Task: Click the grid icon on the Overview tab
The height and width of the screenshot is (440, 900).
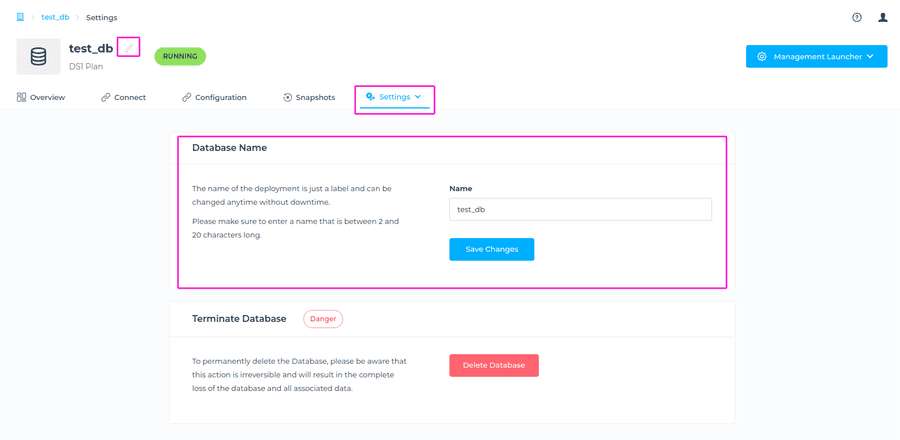Action: tap(21, 98)
